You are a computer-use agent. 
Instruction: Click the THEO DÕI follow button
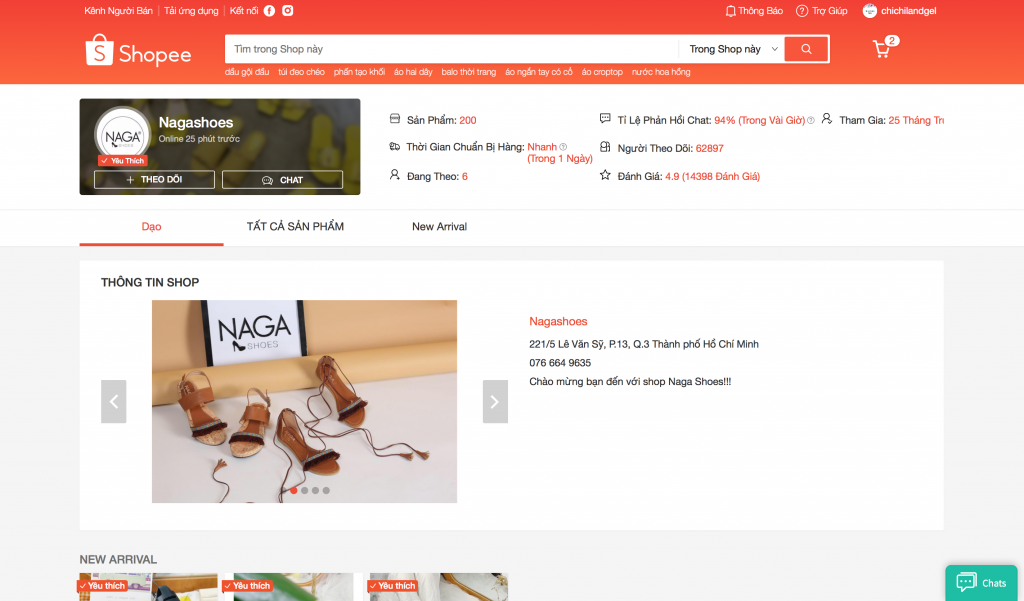pos(154,180)
